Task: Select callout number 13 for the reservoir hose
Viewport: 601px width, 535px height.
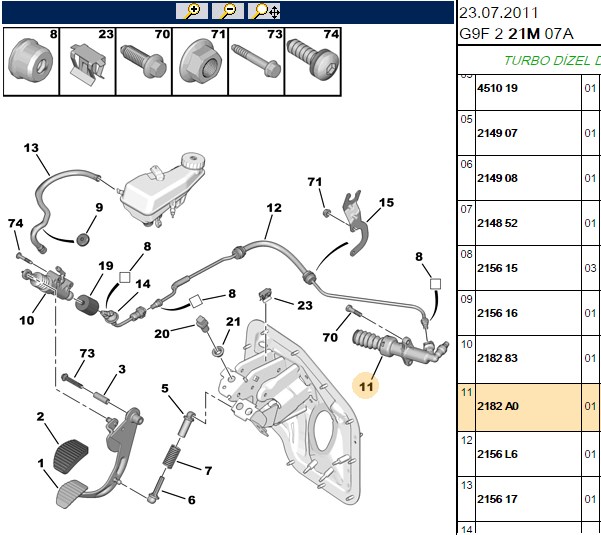Action: point(31,148)
